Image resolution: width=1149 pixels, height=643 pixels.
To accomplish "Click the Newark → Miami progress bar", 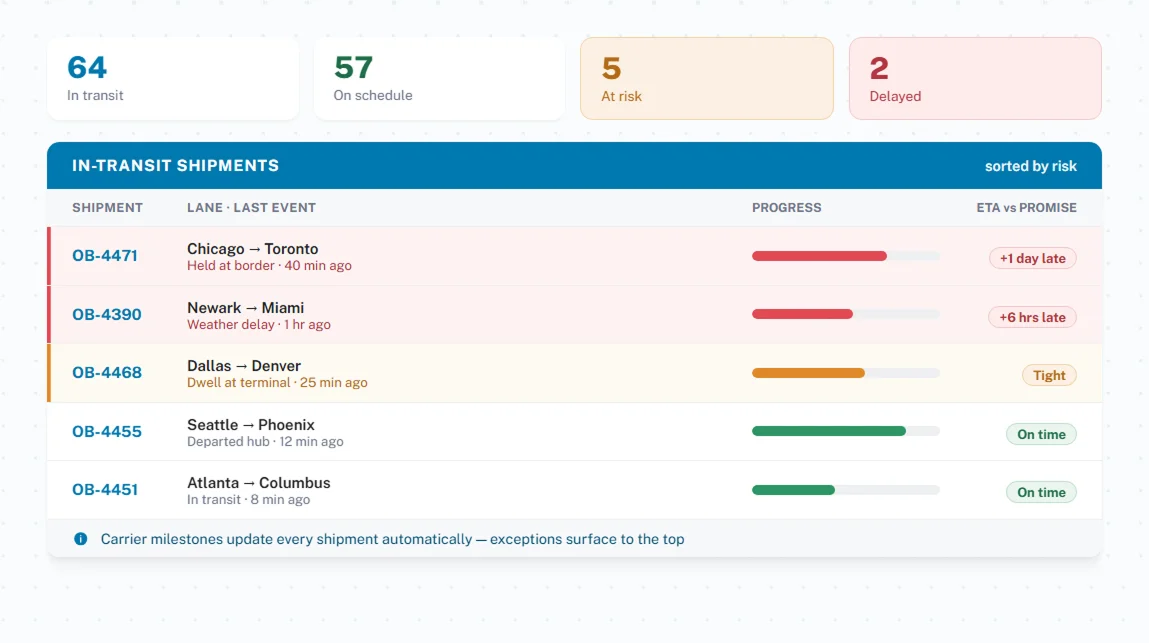I will click(846, 314).
